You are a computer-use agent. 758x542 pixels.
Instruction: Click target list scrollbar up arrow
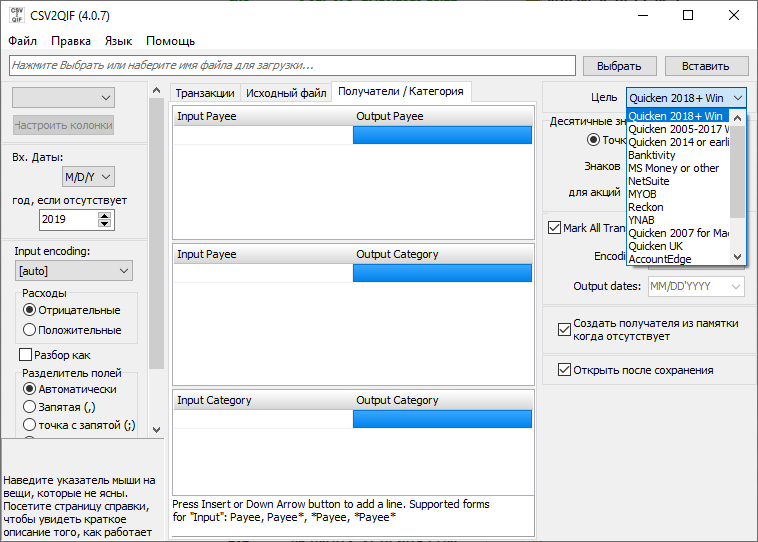coord(737,118)
